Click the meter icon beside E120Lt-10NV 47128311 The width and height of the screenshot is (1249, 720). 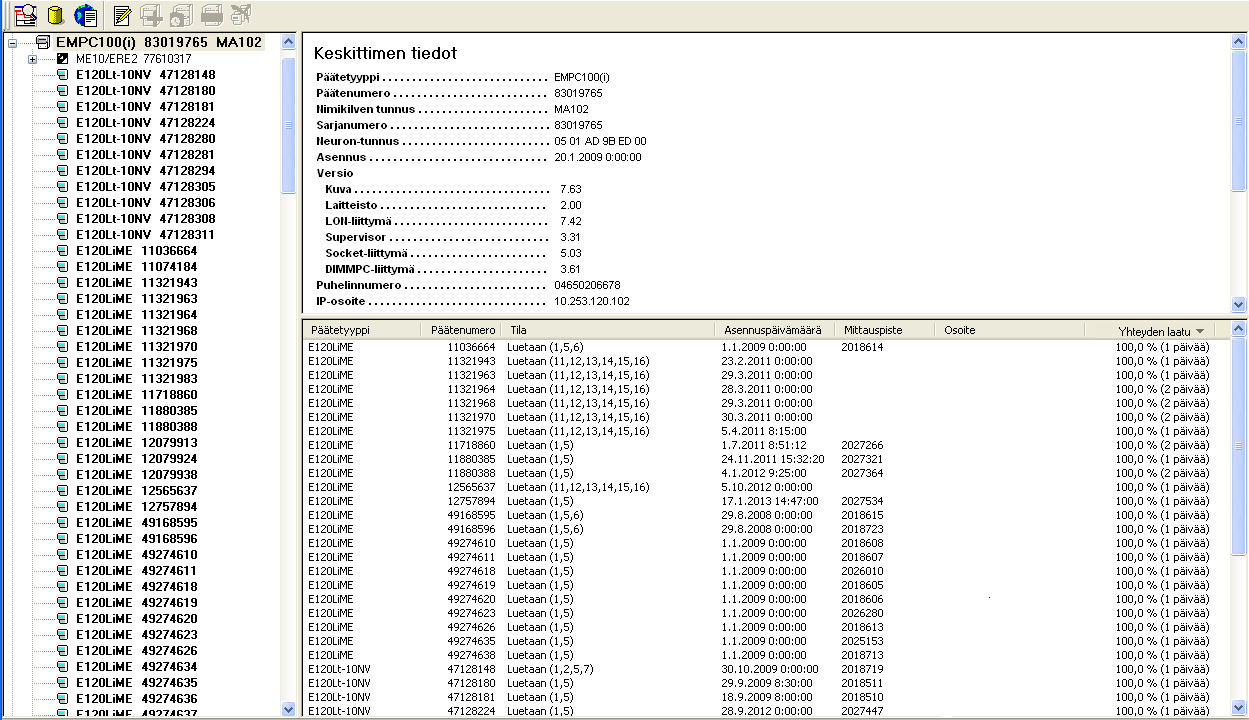point(62,235)
